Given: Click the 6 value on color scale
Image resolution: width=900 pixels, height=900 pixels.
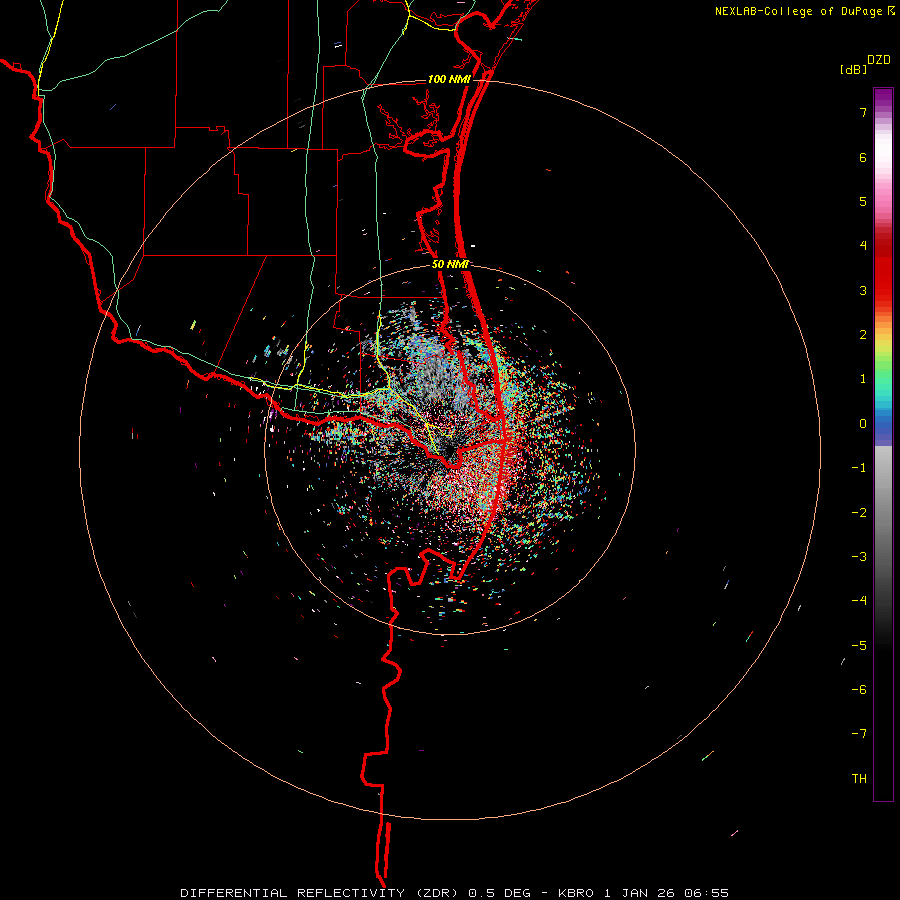Looking at the screenshot, I should 863,157.
